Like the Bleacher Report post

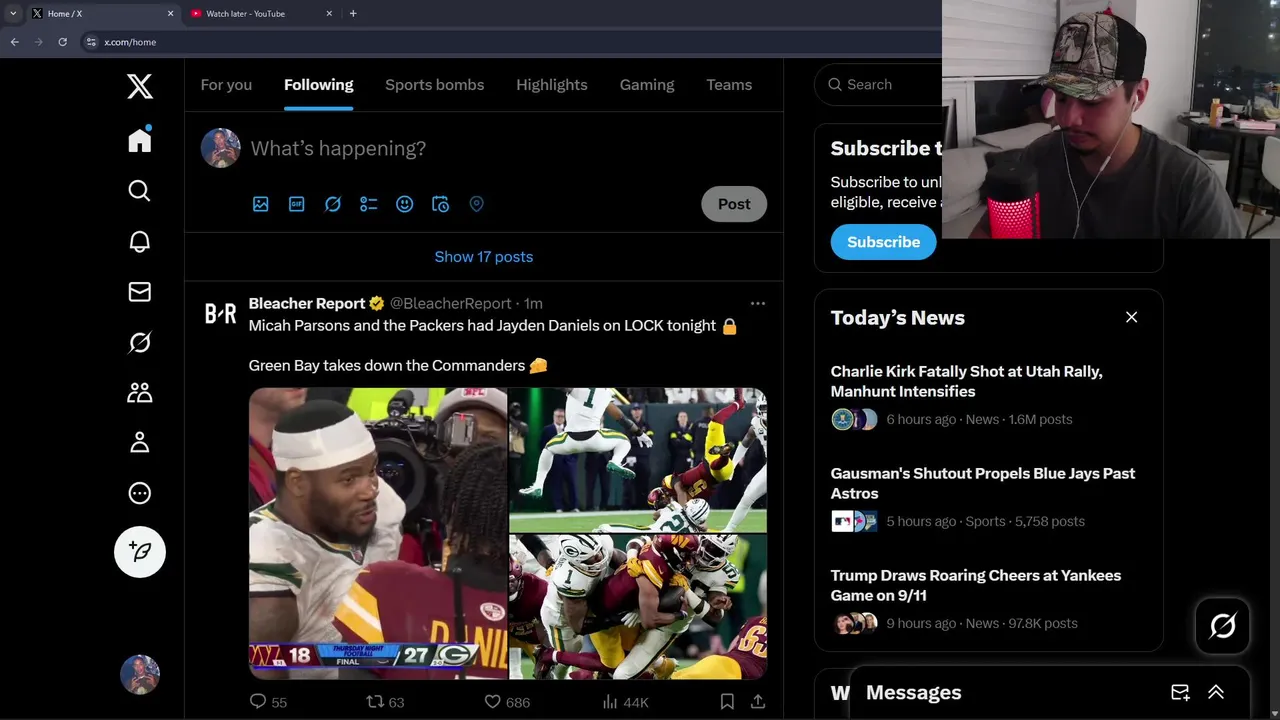[x=507, y=702]
